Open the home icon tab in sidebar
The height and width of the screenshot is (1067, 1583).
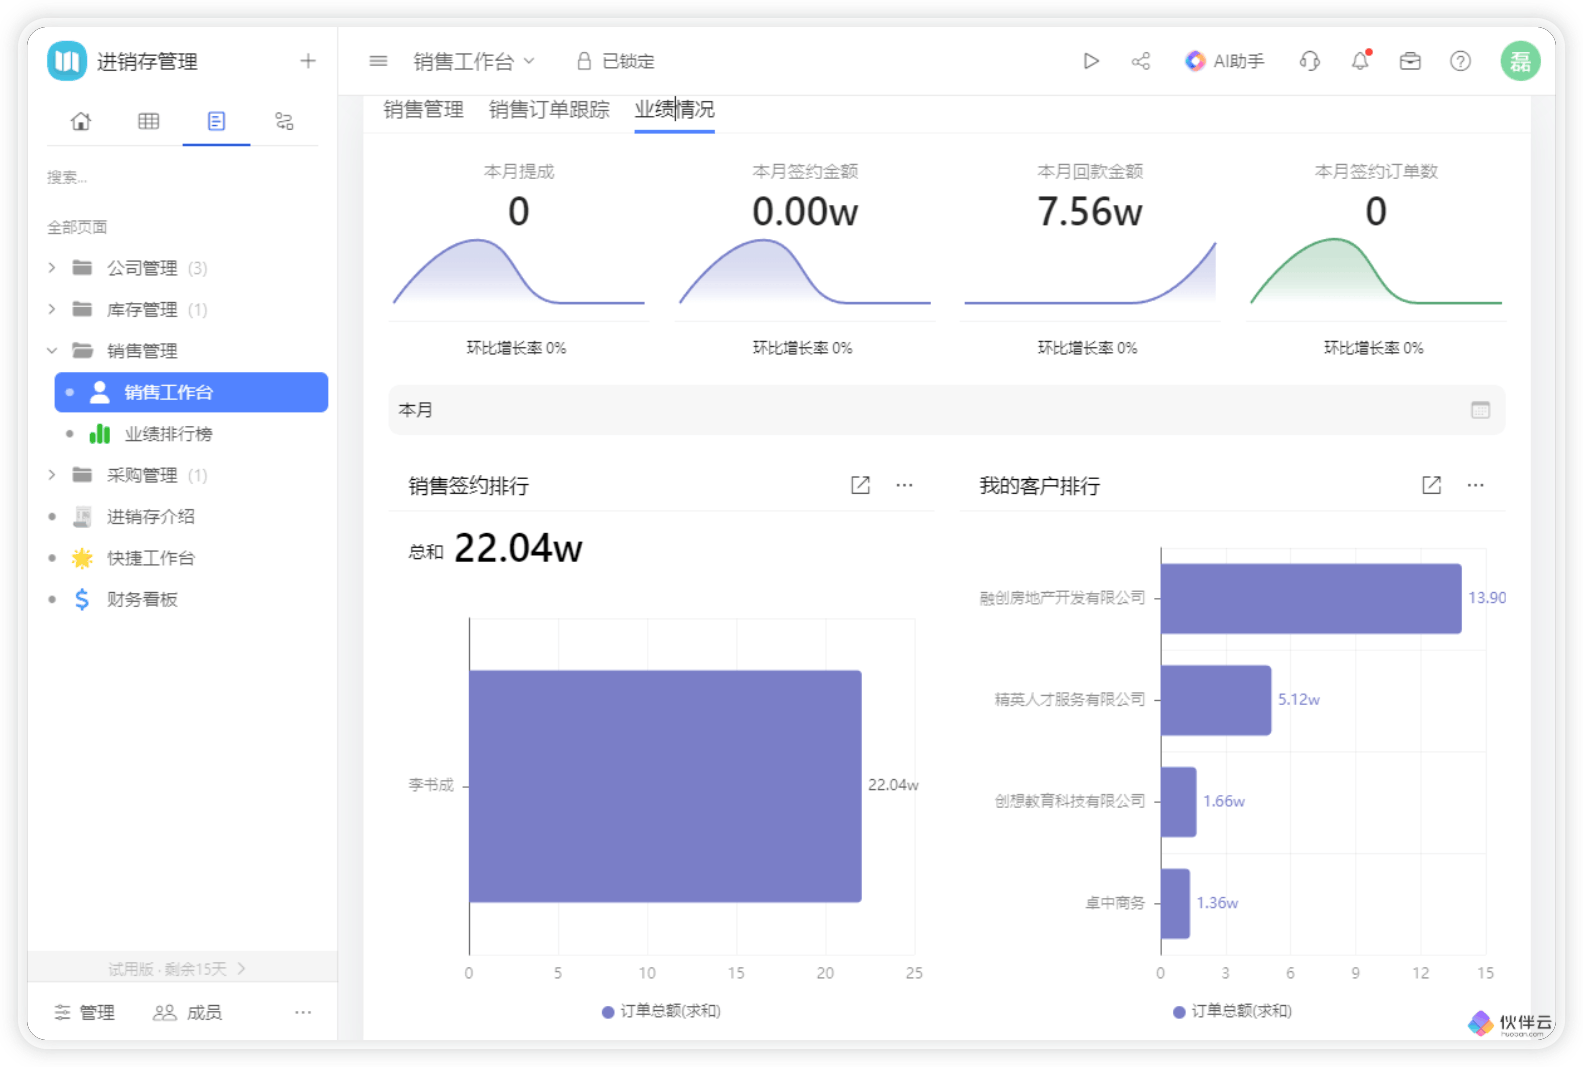pos(81,121)
